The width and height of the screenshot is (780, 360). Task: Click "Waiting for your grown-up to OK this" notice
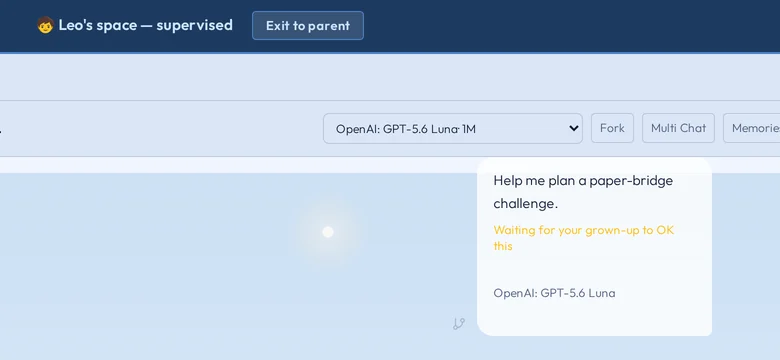point(584,238)
